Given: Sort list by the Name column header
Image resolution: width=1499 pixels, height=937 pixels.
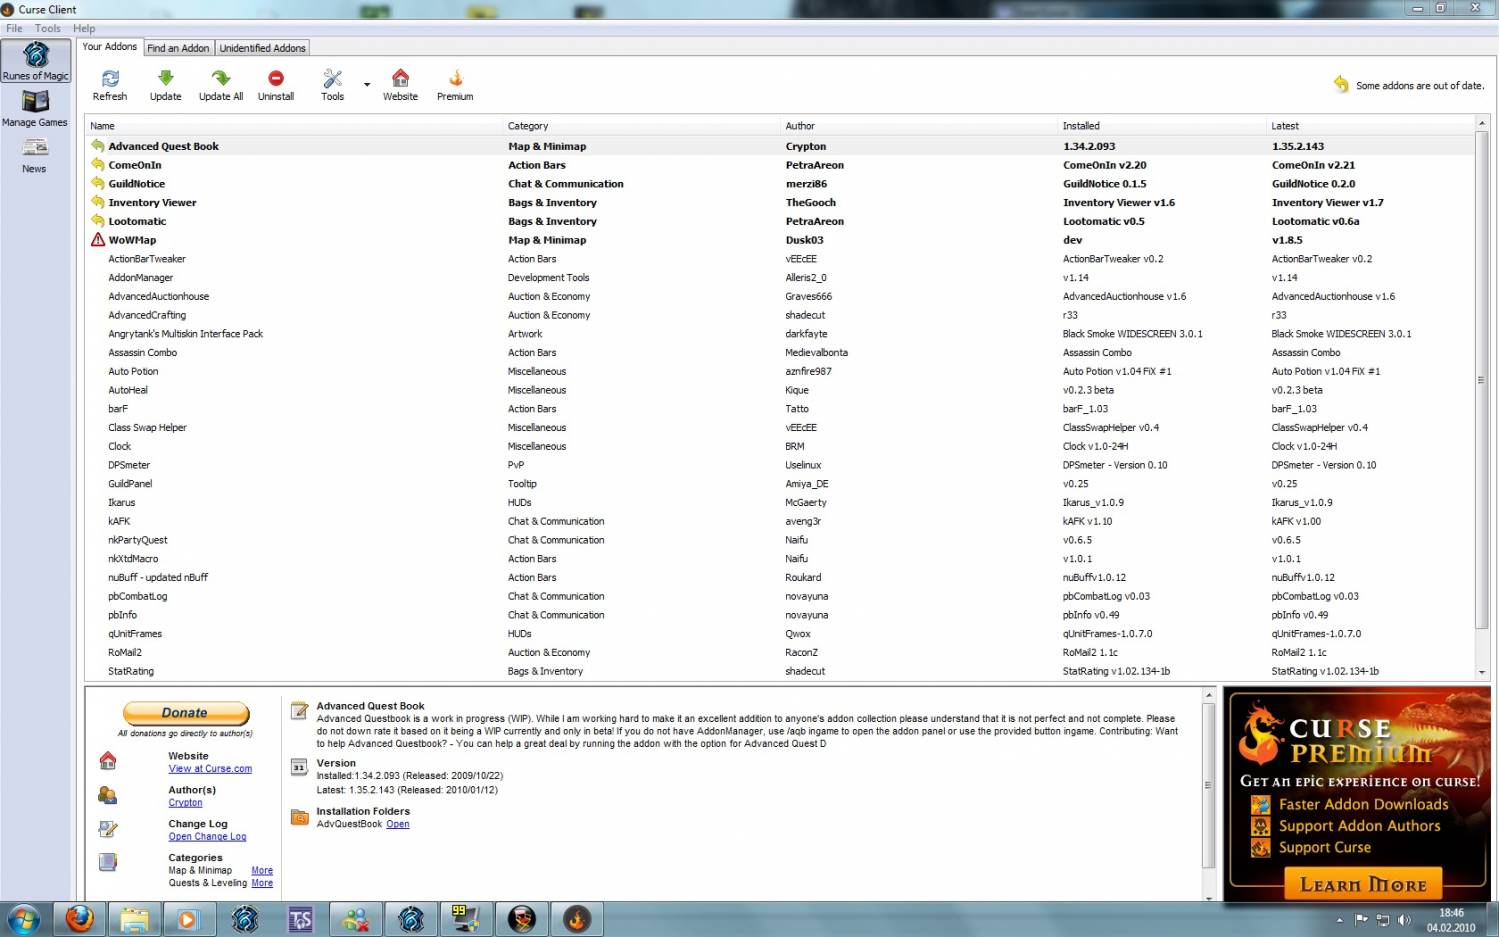Looking at the screenshot, I should tap(294, 126).
